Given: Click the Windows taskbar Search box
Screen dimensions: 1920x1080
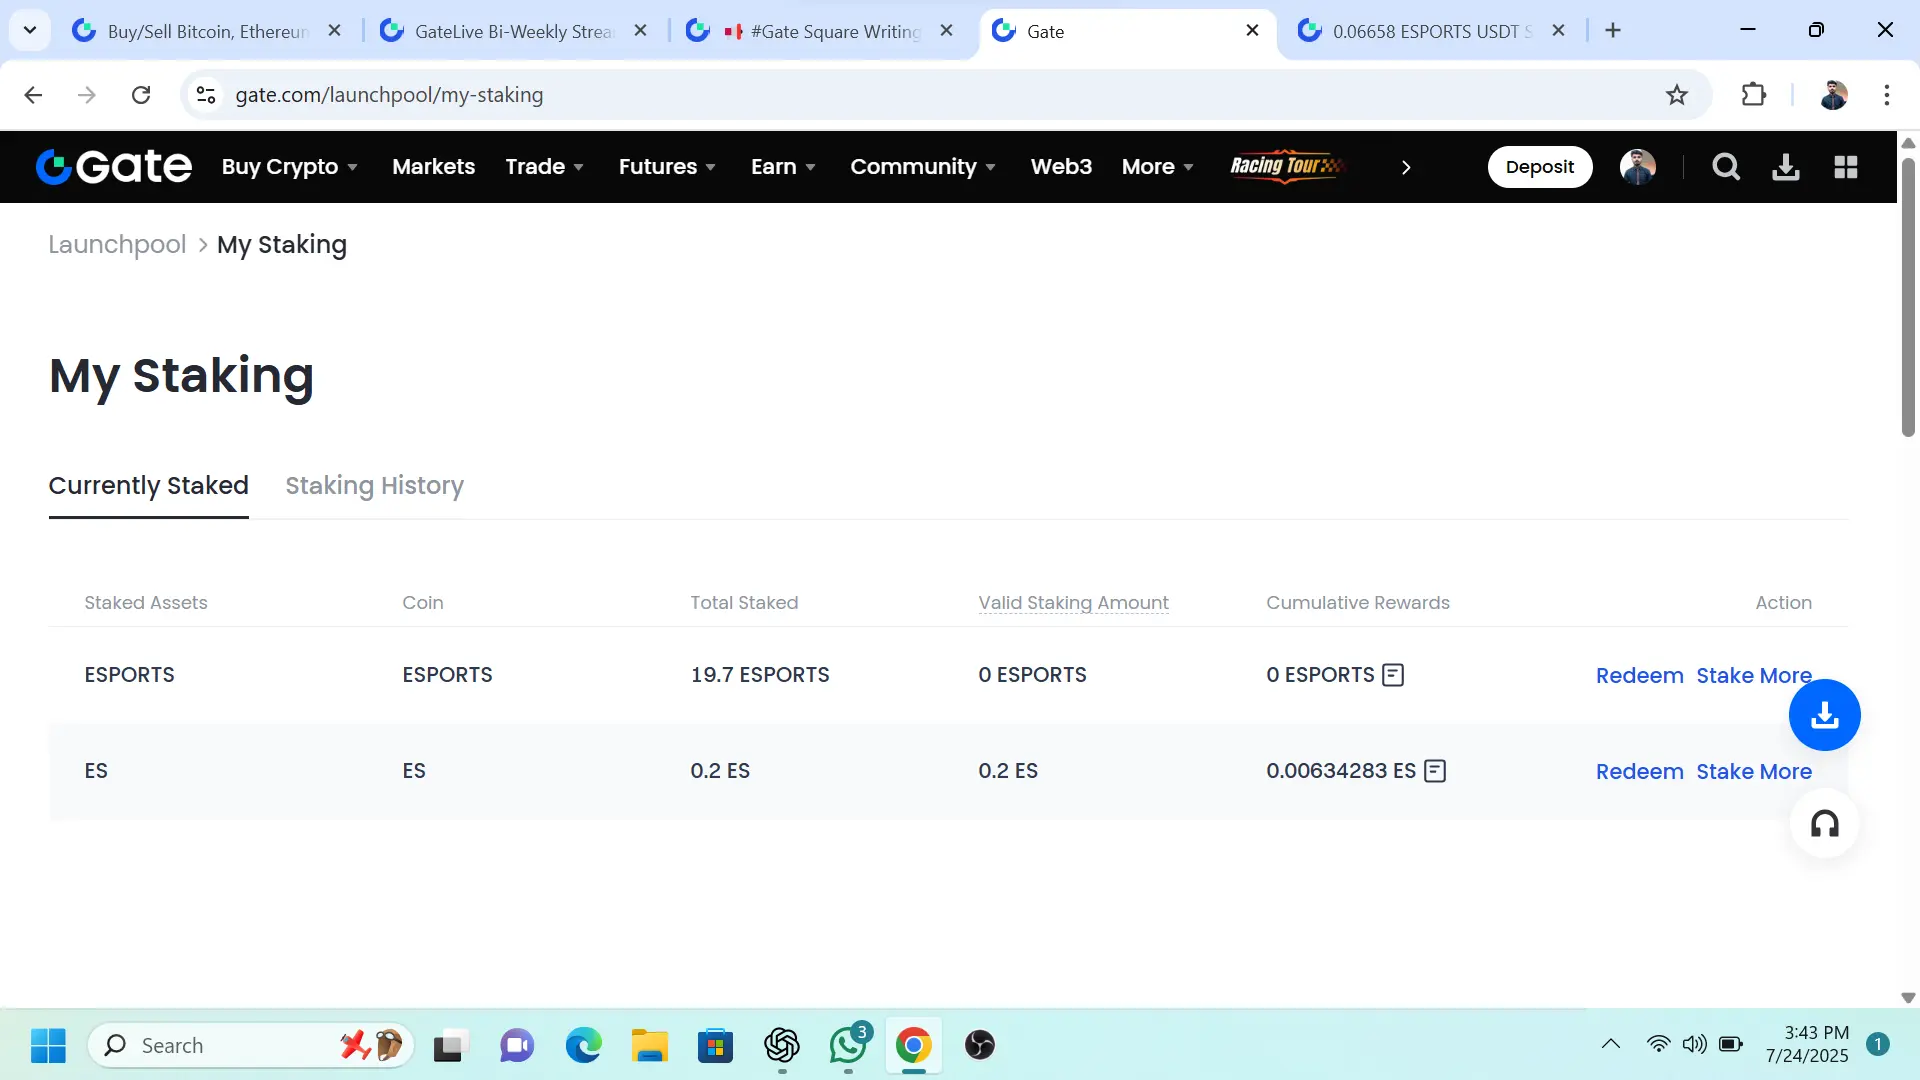Looking at the screenshot, I should (250, 1046).
